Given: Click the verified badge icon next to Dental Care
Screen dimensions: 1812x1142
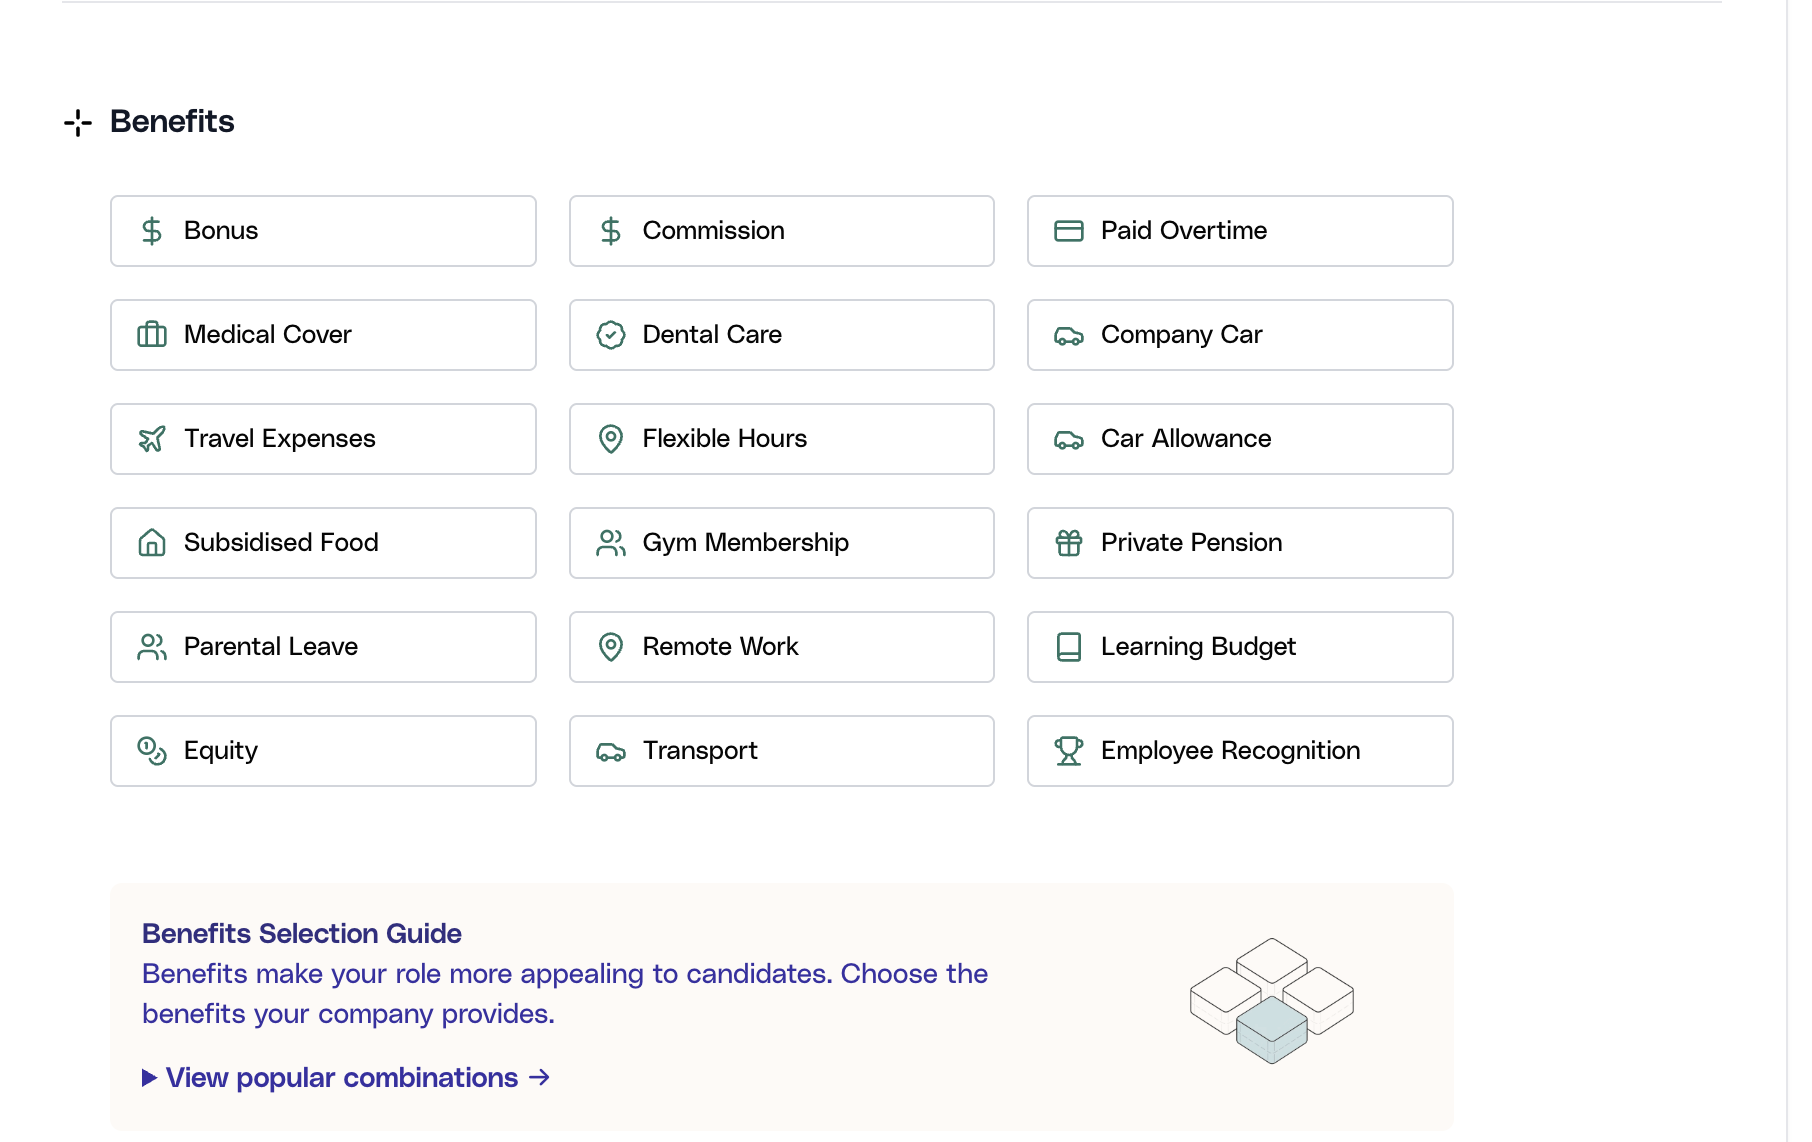Looking at the screenshot, I should [x=610, y=335].
